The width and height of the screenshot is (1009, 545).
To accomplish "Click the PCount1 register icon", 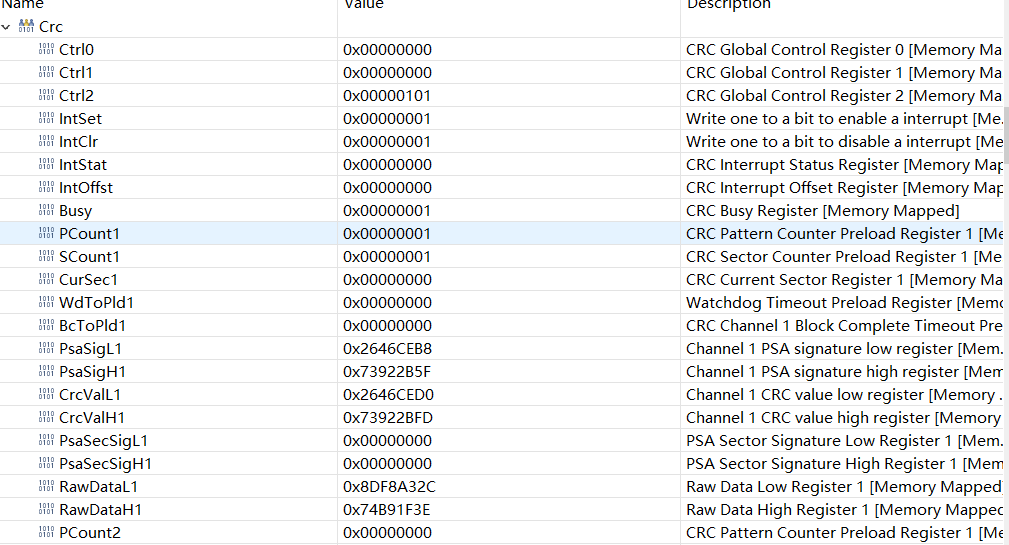I will [x=46, y=234].
